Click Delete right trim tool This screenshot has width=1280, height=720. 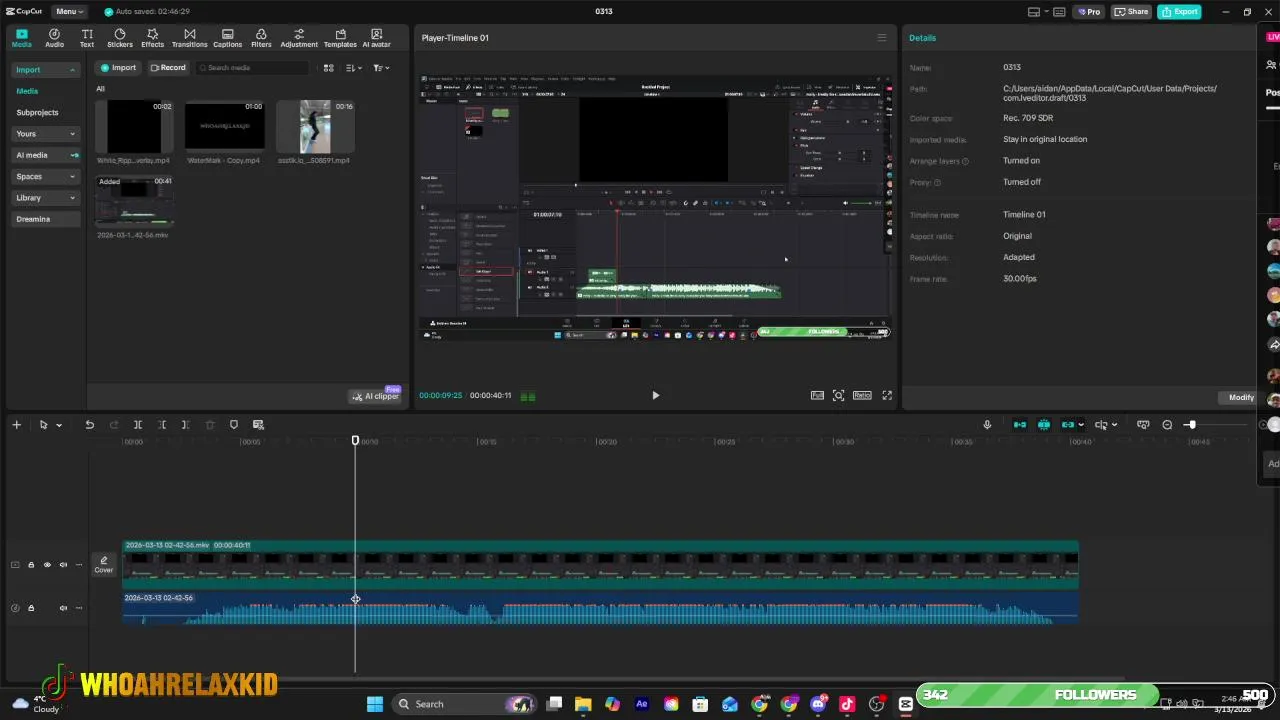(185, 425)
